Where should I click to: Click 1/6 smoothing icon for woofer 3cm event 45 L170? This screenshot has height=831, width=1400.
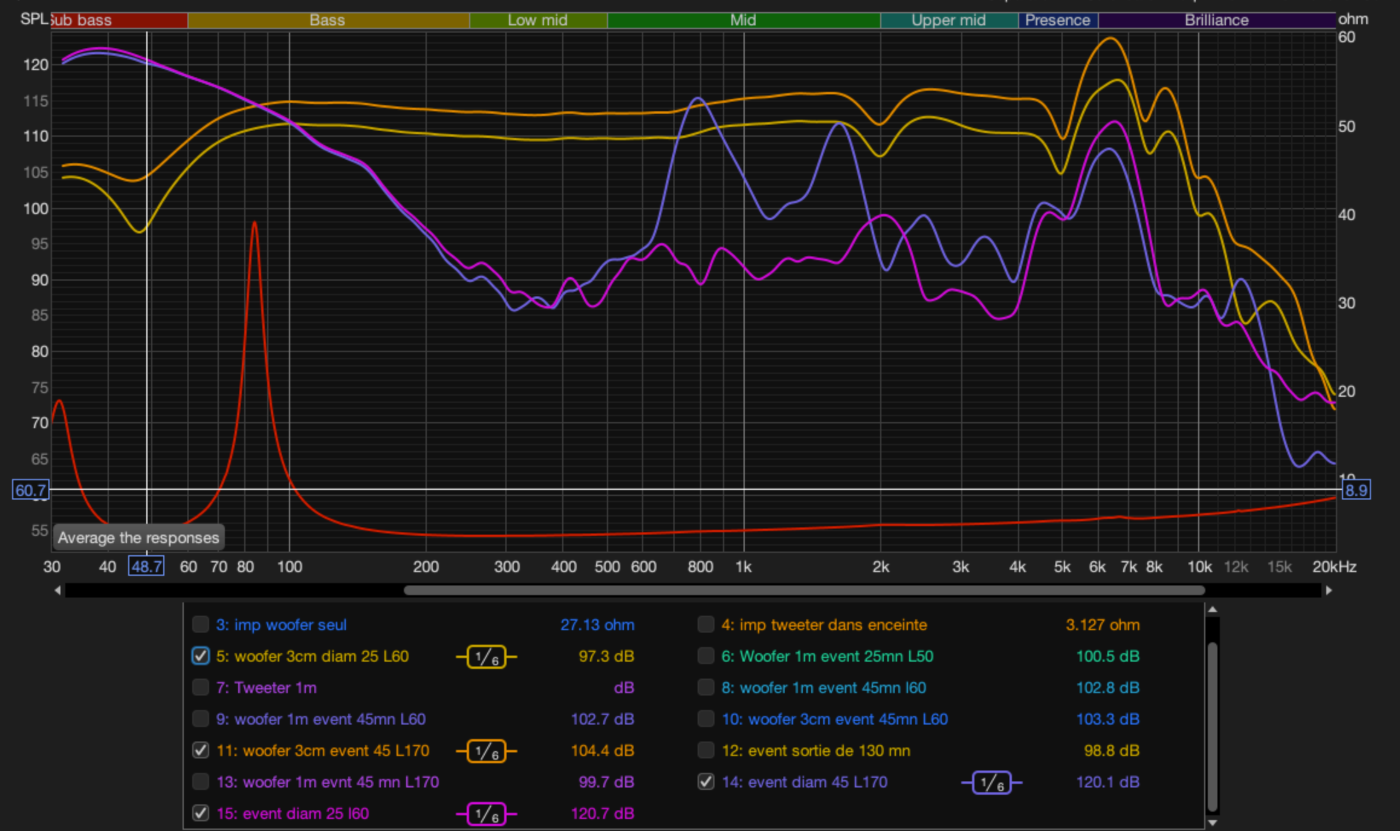(486, 750)
